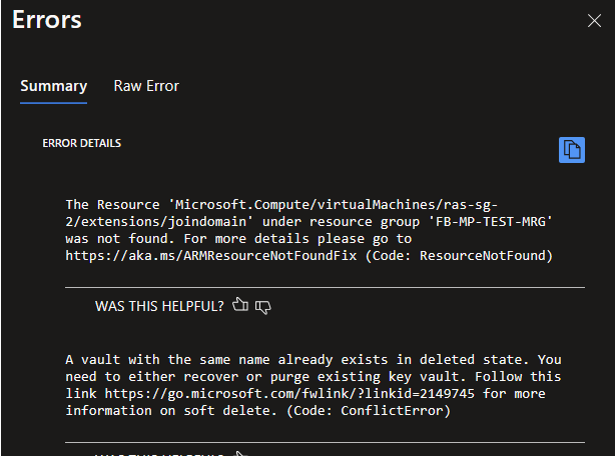Click the Errors panel title
616x456 pixels.
coord(47,20)
